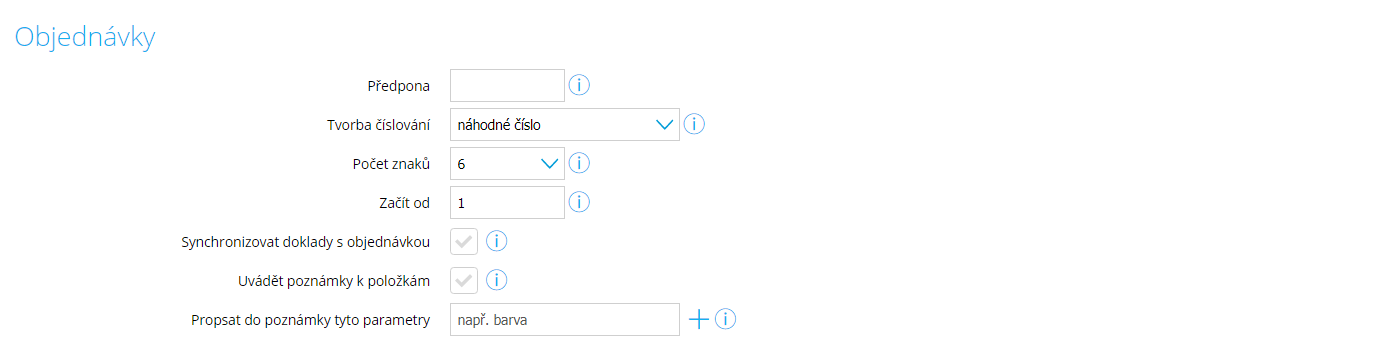Click the info icon beside Začít od
Viewport: 1400px width, 362px height.
(579, 202)
